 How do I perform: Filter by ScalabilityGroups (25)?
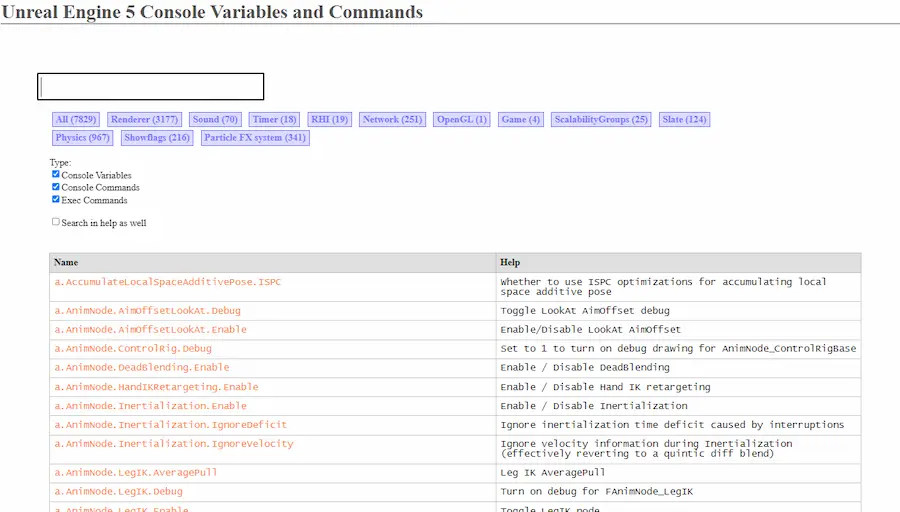pos(601,119)
